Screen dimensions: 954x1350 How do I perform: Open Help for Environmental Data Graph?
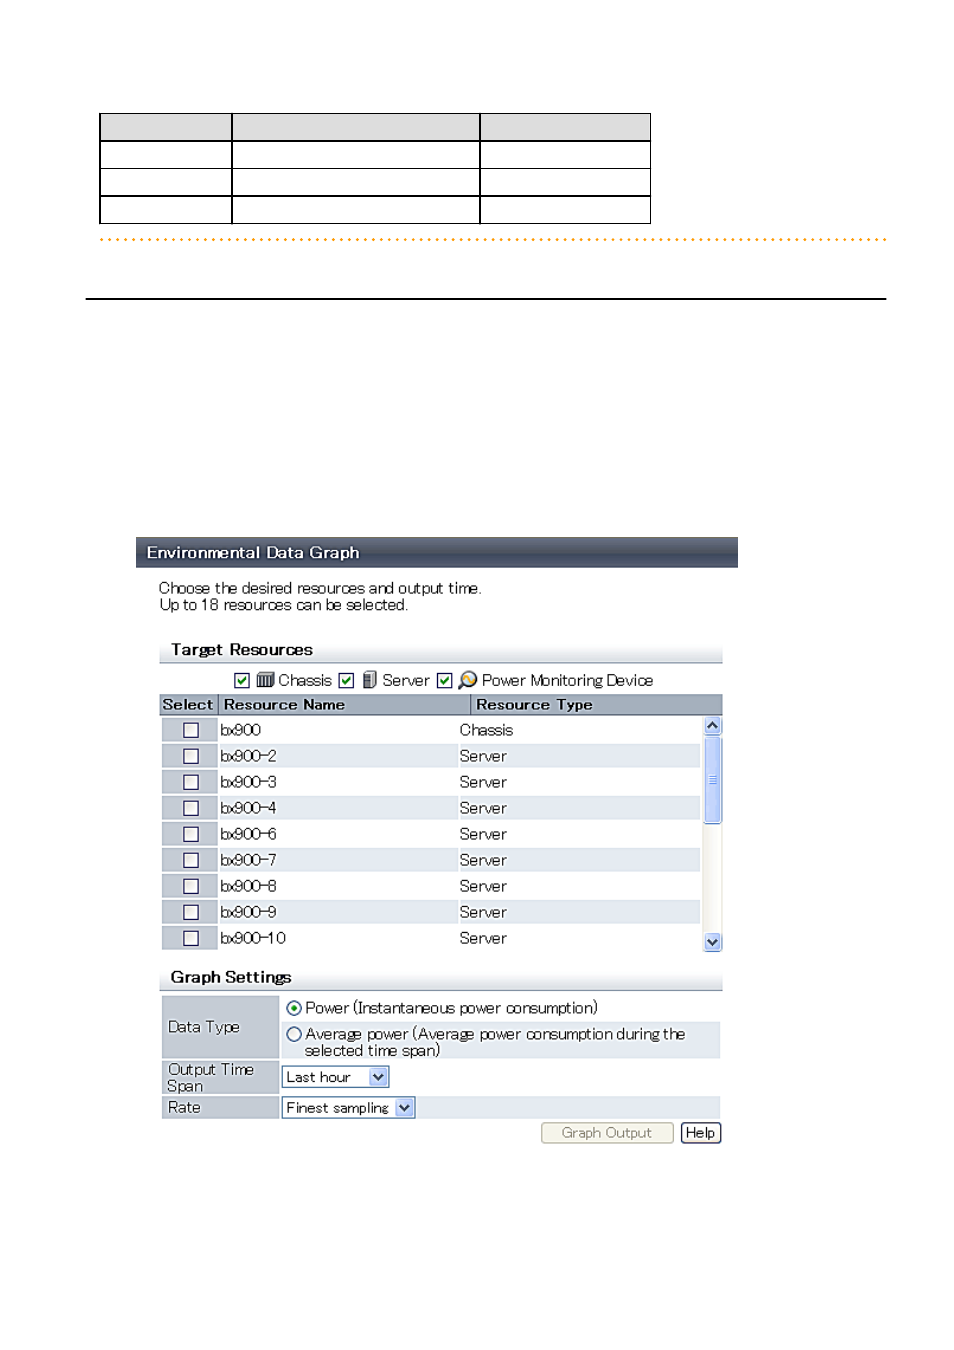point(701,1133)
